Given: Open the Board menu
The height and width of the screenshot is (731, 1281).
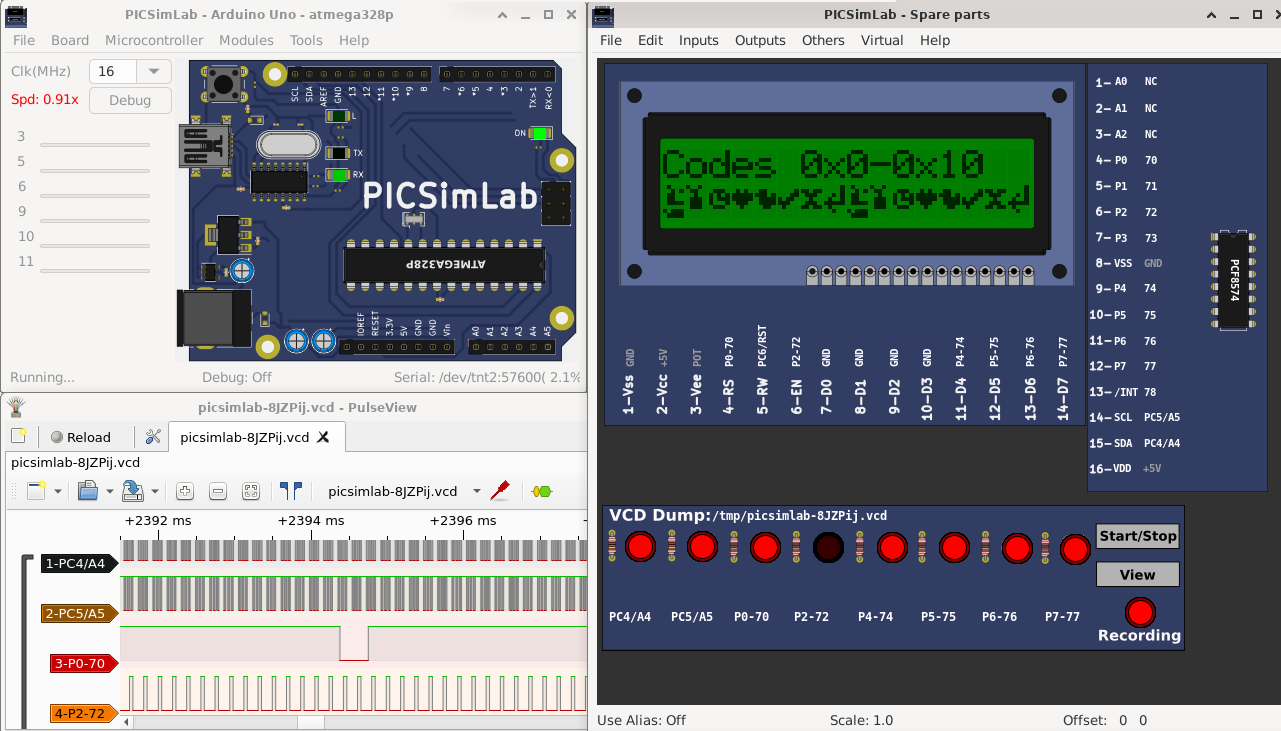Looking at the screenshot, I should tap(70, 40).
